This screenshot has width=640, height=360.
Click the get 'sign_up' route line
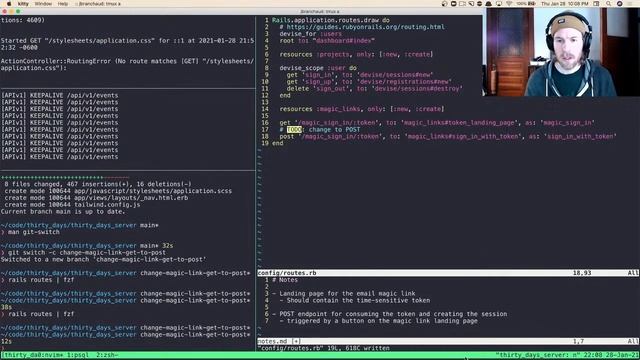(x=369, y=82)
